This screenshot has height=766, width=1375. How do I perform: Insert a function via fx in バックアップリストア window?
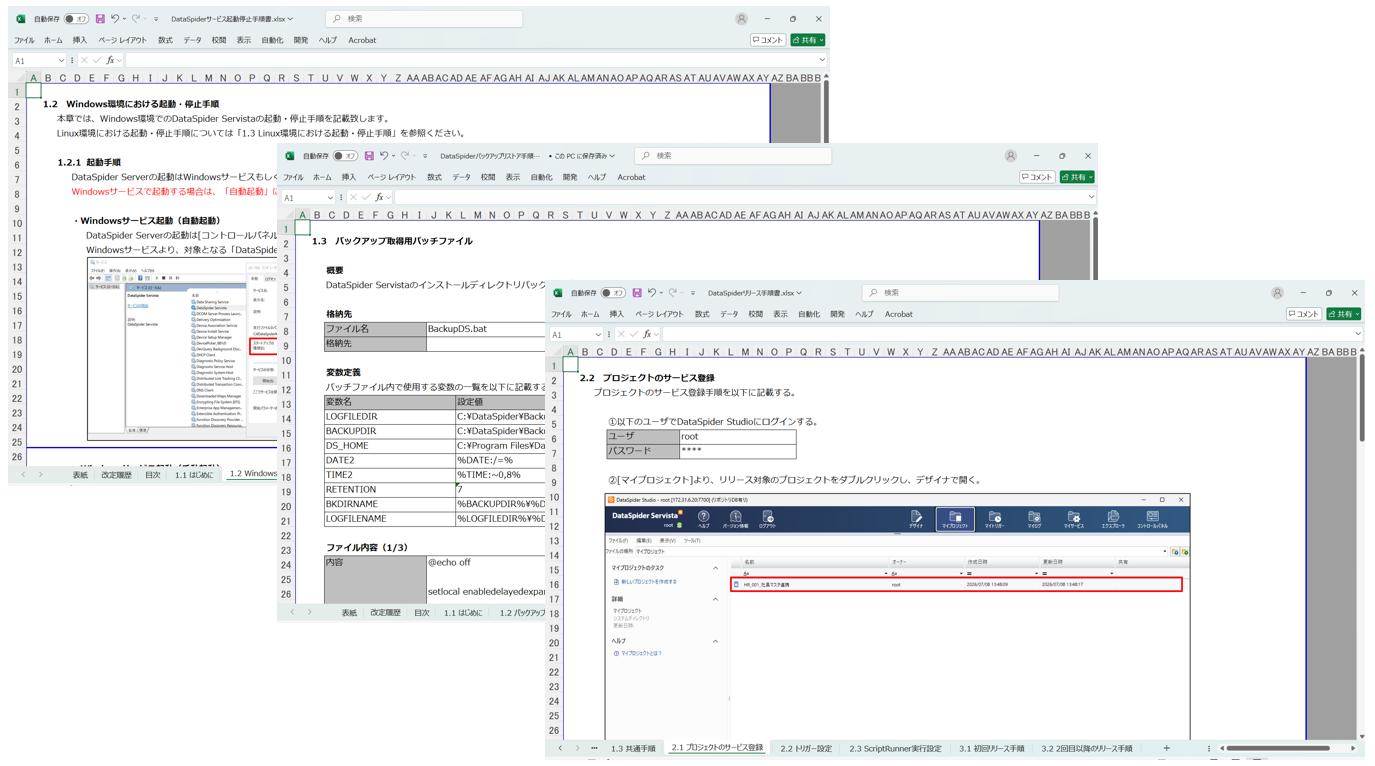379,197
